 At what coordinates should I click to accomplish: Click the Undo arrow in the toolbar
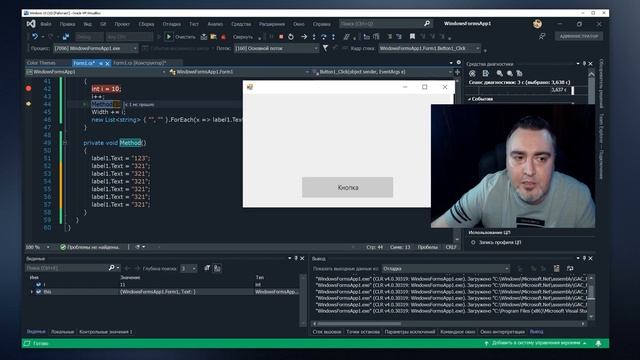click(x=35, y=37)
